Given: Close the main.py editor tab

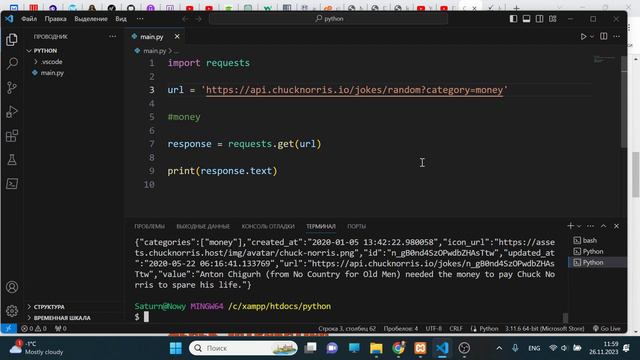Looking at the screenshot, I should click(177, 37).
